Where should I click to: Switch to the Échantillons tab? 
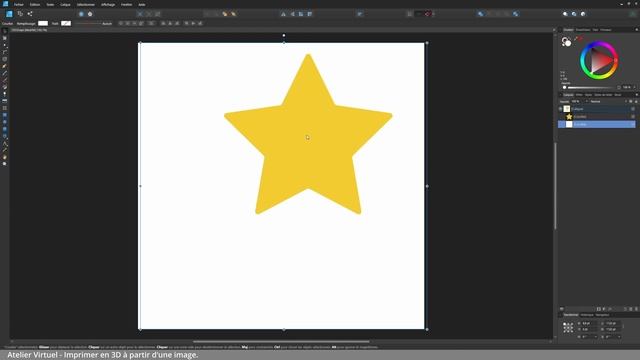click(583, 30)
